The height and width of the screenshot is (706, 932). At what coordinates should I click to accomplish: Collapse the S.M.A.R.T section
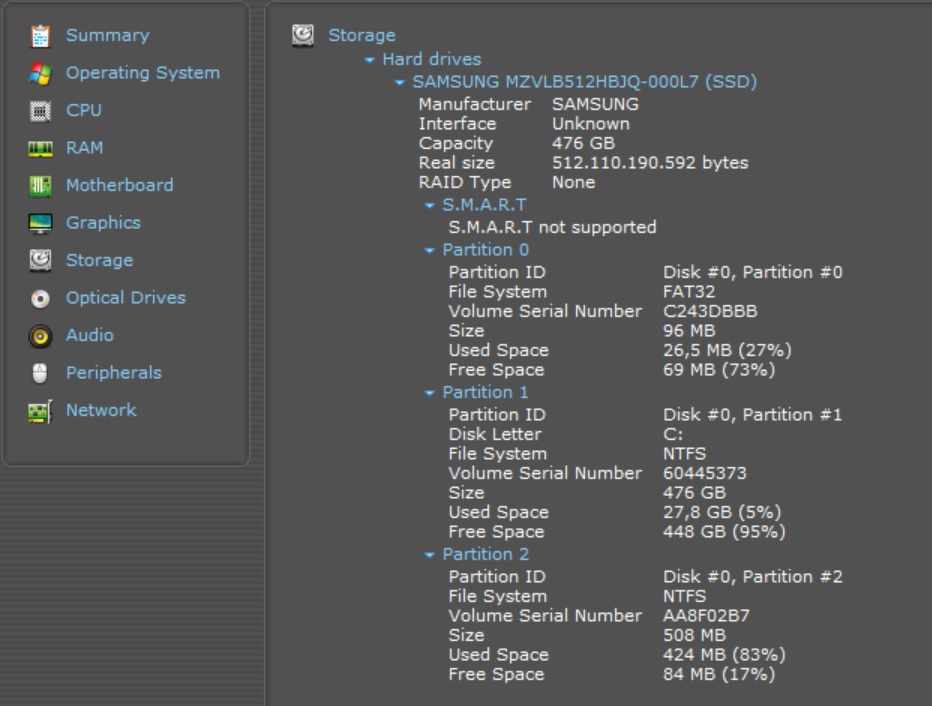coord(430,206)
